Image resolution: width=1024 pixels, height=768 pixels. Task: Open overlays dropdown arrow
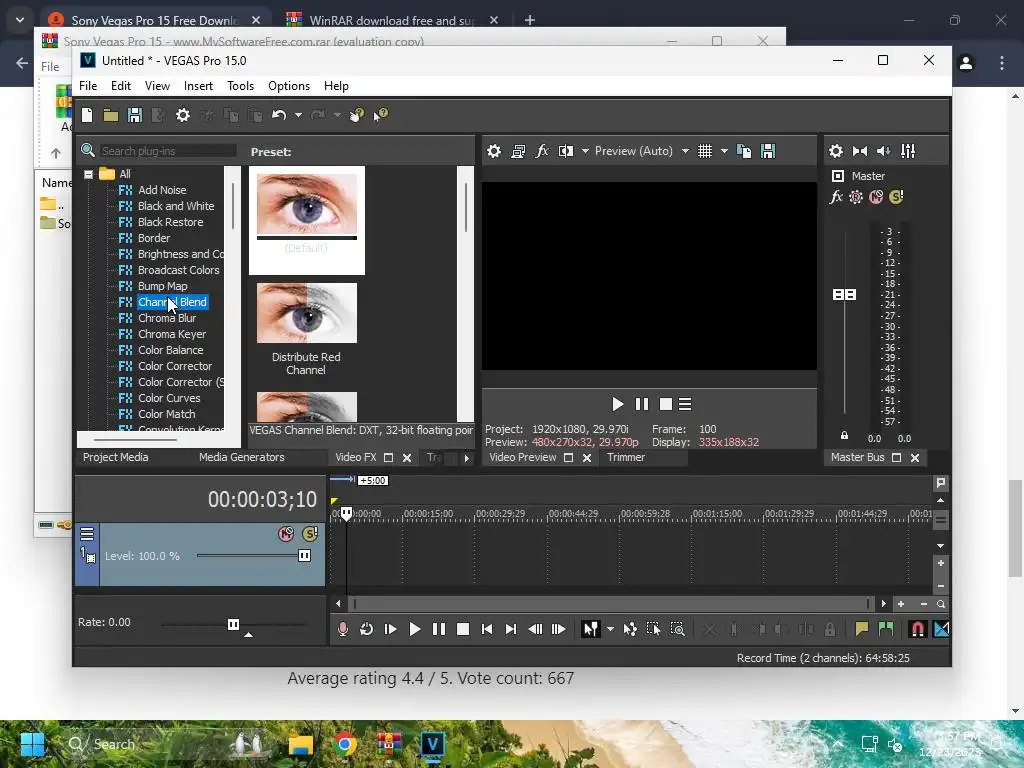coord(724,152)
